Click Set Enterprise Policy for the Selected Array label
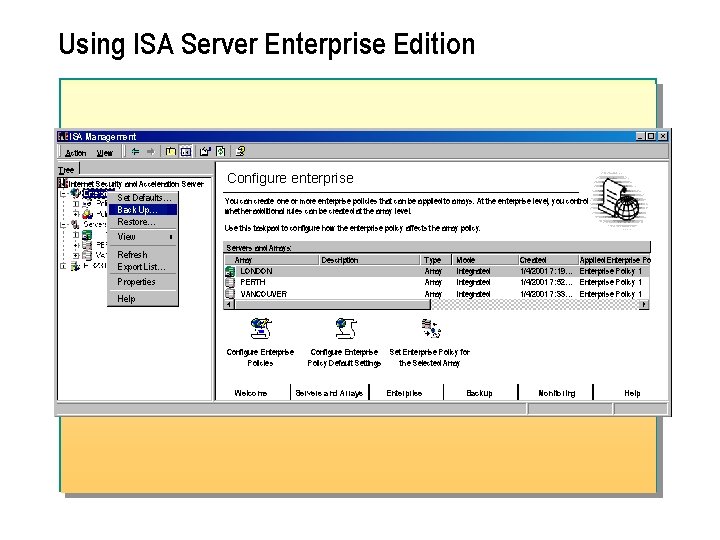 (429, 358)
